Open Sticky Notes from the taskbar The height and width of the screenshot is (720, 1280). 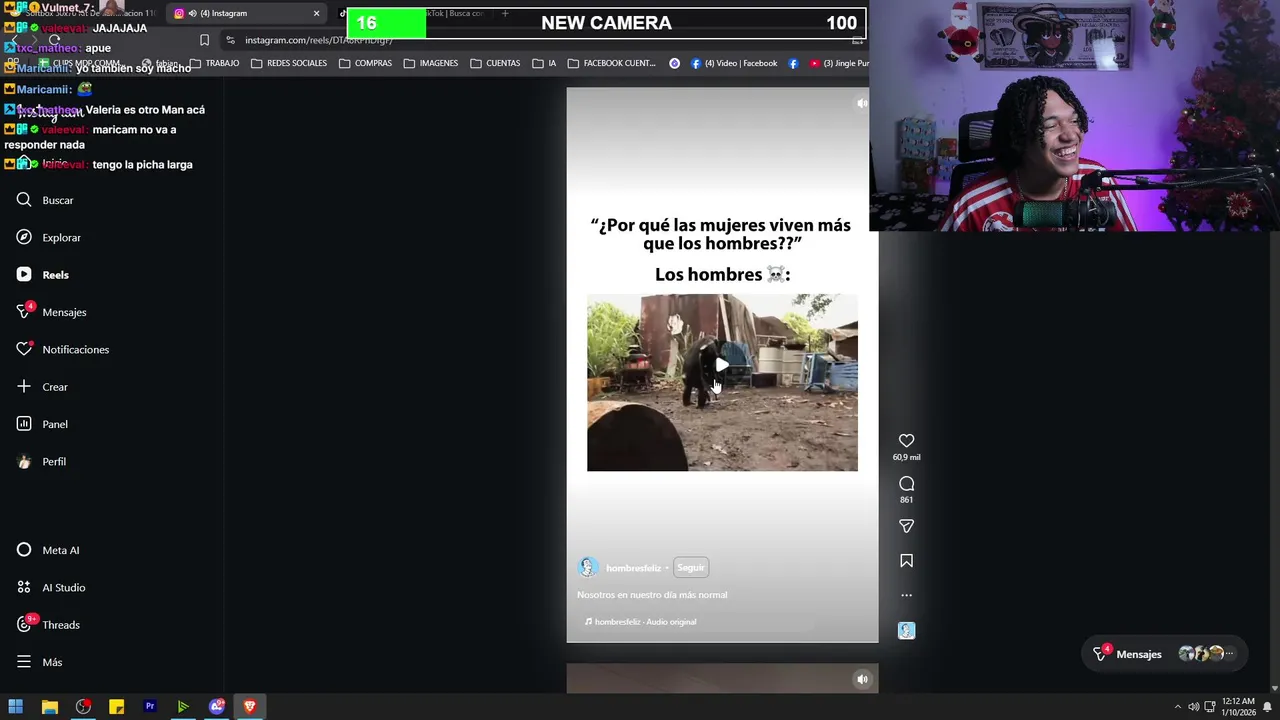(116, 707)
